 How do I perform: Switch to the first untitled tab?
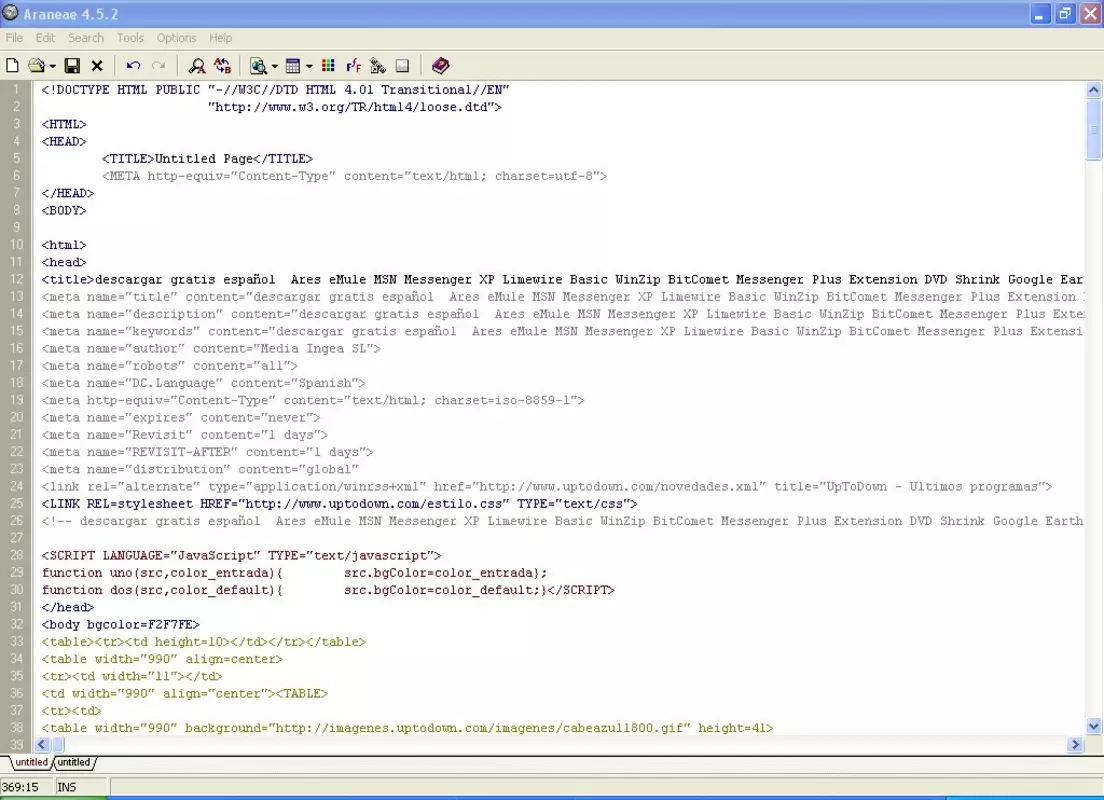tap(30, 762)
